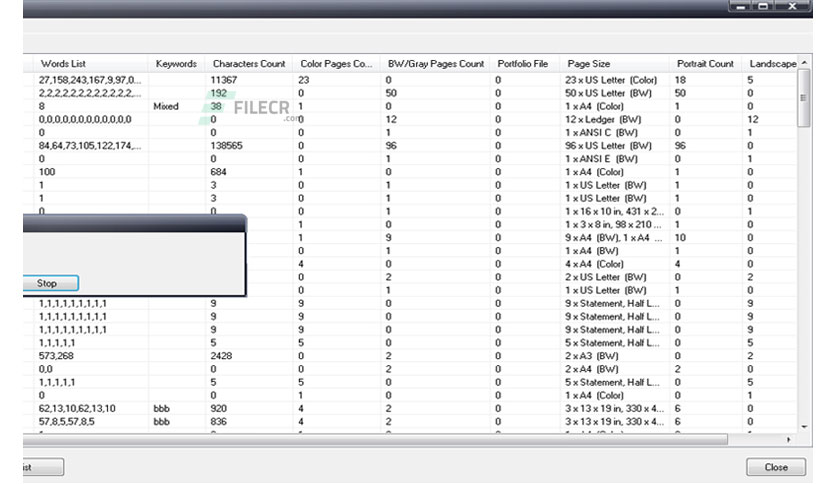The image size is (836, 484).
Task: Select the portrait count cell '96'
Action: tap(680, 146)
